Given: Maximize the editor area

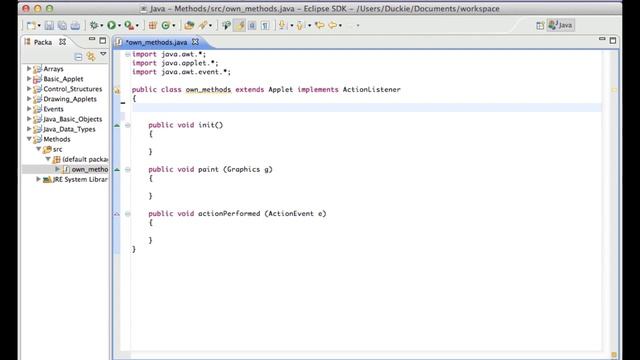Looking at the screenshot, I should [613, 40].
